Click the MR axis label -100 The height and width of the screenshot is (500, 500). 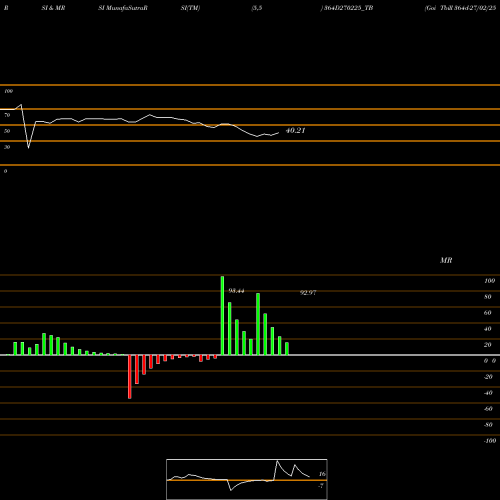click(x=490, y=441)
